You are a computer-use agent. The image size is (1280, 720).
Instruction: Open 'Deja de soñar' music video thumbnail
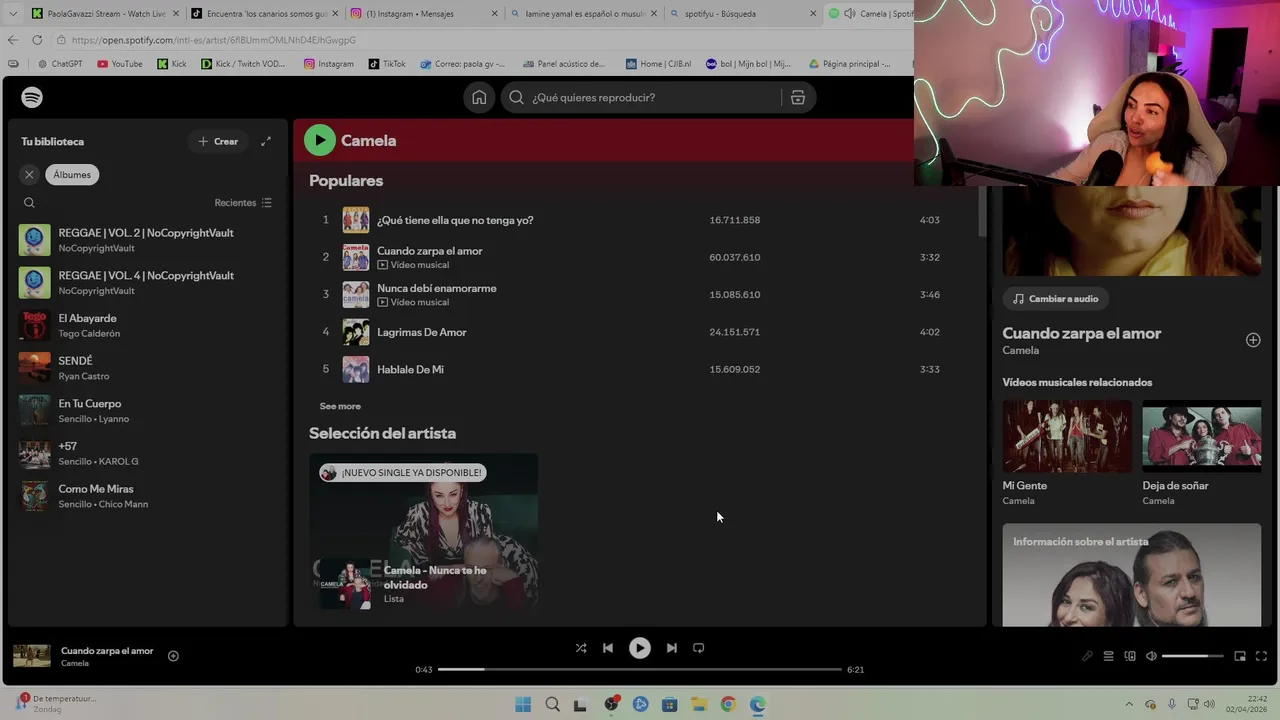[1202, 436]
